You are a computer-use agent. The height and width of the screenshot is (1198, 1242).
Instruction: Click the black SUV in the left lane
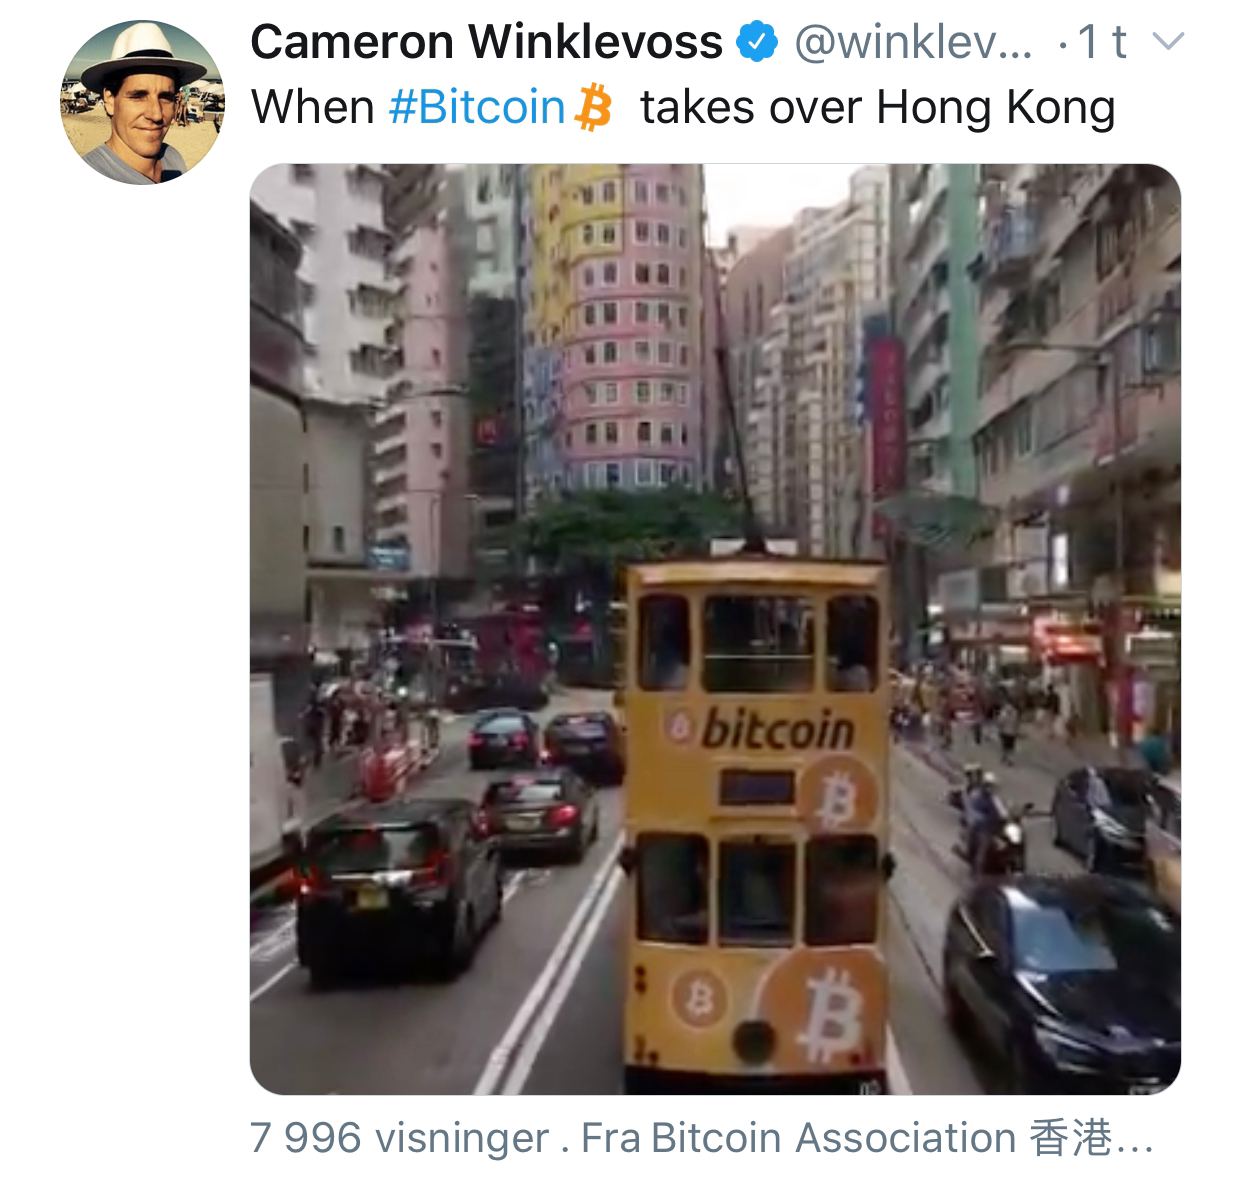[x=399, y=890]
